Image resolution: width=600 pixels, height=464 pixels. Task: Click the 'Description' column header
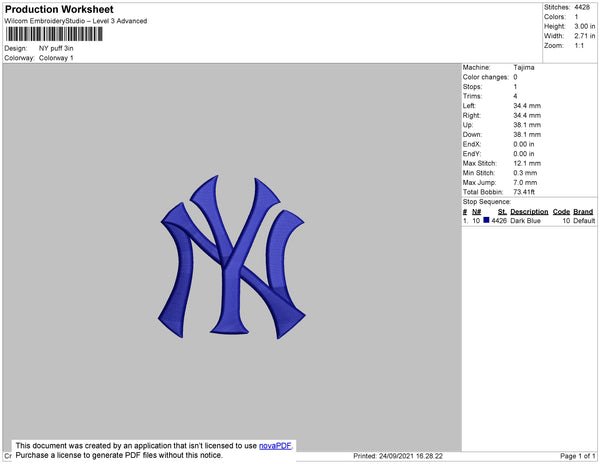pos(529,212)
